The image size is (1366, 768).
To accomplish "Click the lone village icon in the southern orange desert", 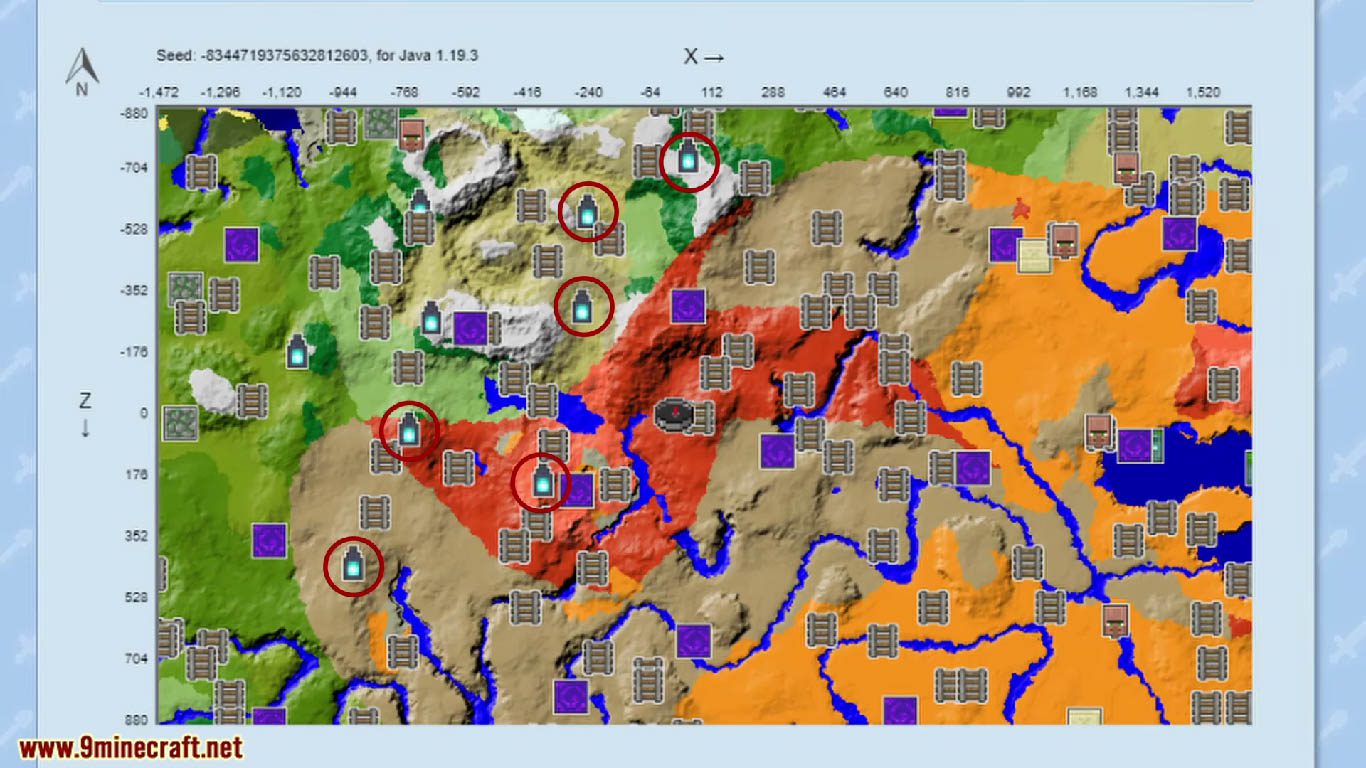I will tap(1116, 620).
